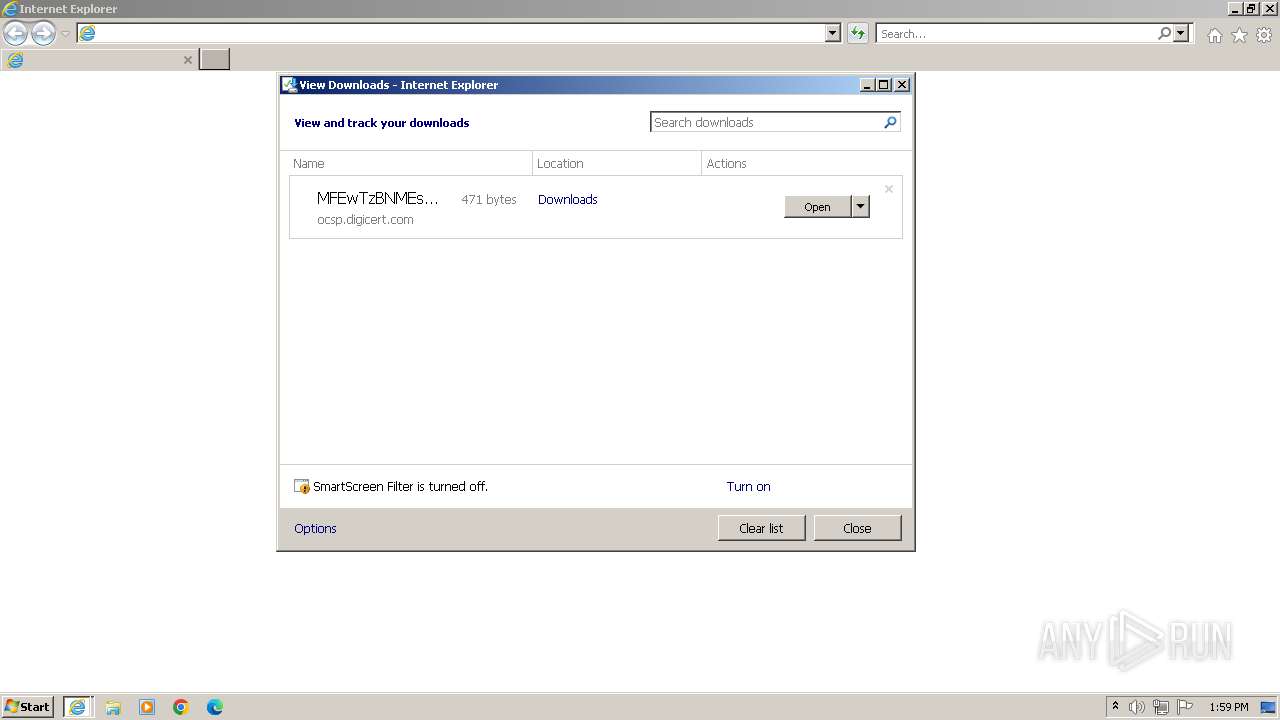Open Favorites with the star icon
Image resolution: width=1280 pixels, height=720 pixels.
(x=1239, y=35)
